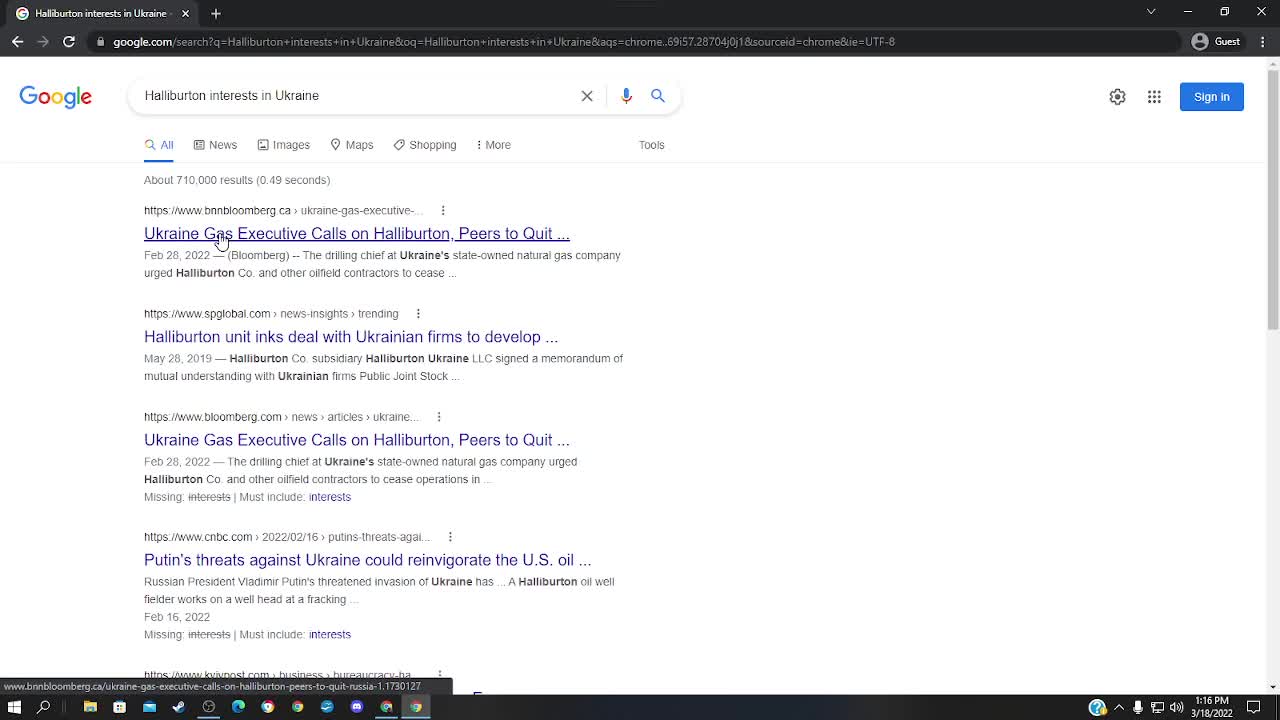Open a new browser tab with plus
This screenshot has height=720, width=1280.
(216, 13)
